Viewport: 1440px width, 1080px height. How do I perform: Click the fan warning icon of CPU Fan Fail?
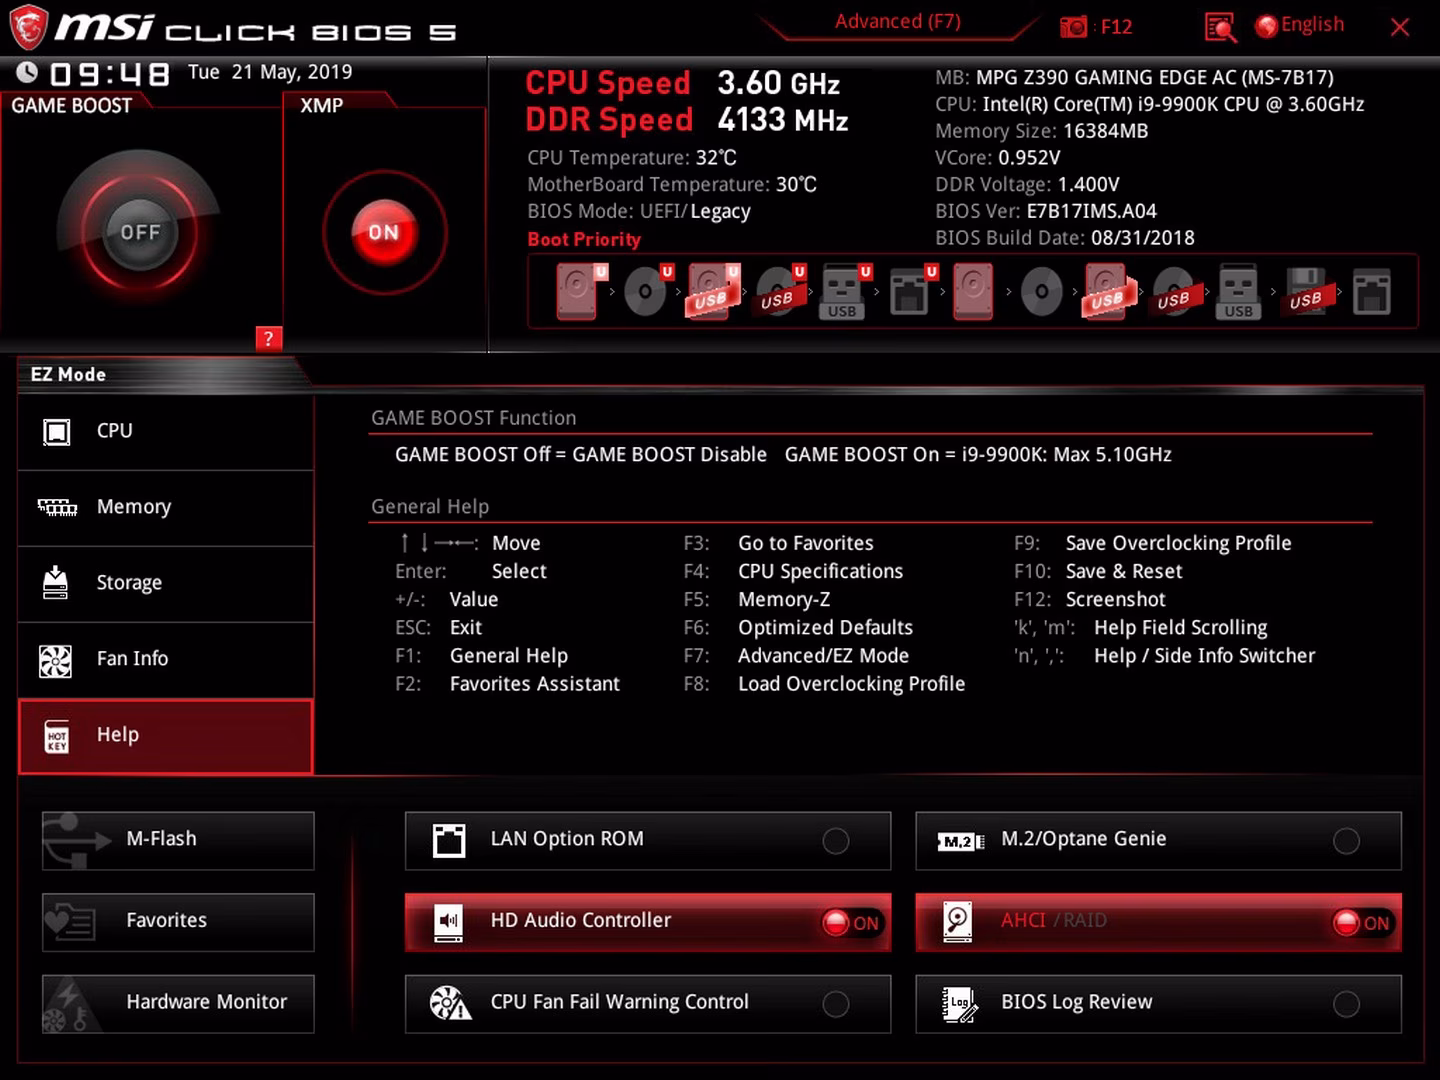click(449, 1003)
